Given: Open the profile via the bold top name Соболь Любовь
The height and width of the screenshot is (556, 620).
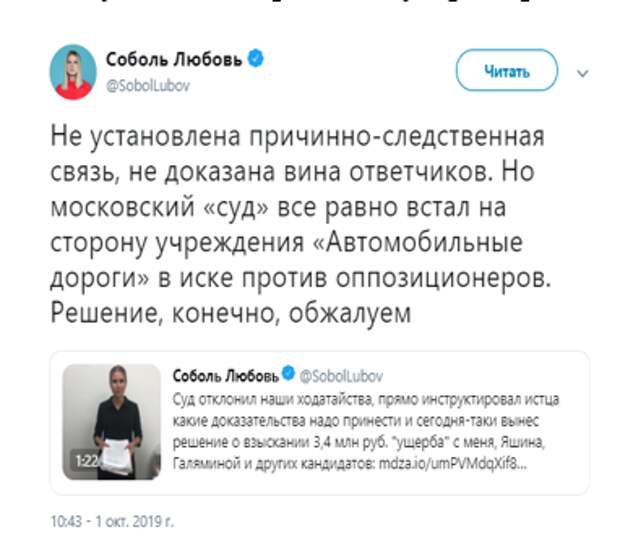Looking at the screenshot, I should pyautogui.click(x=174, y=60).
